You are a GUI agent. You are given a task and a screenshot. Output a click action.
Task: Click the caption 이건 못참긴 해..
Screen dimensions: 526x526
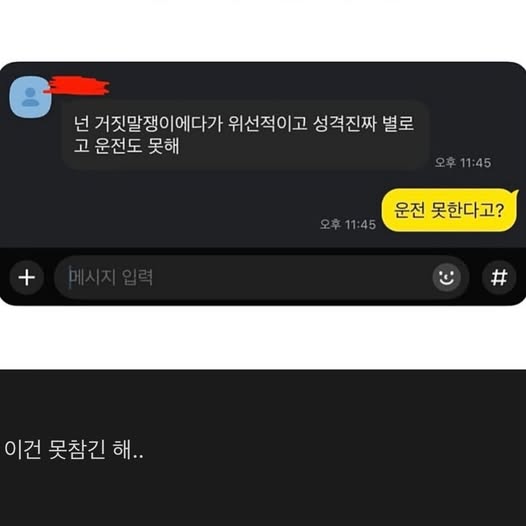(x=73, y=450)
